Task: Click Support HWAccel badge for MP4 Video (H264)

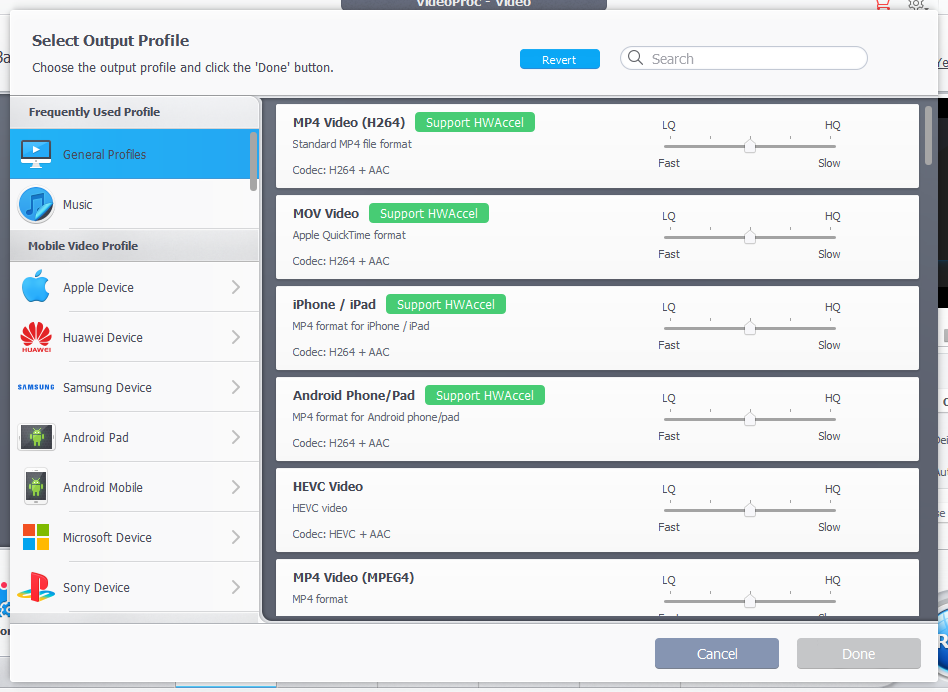Action: click(475, 122)
